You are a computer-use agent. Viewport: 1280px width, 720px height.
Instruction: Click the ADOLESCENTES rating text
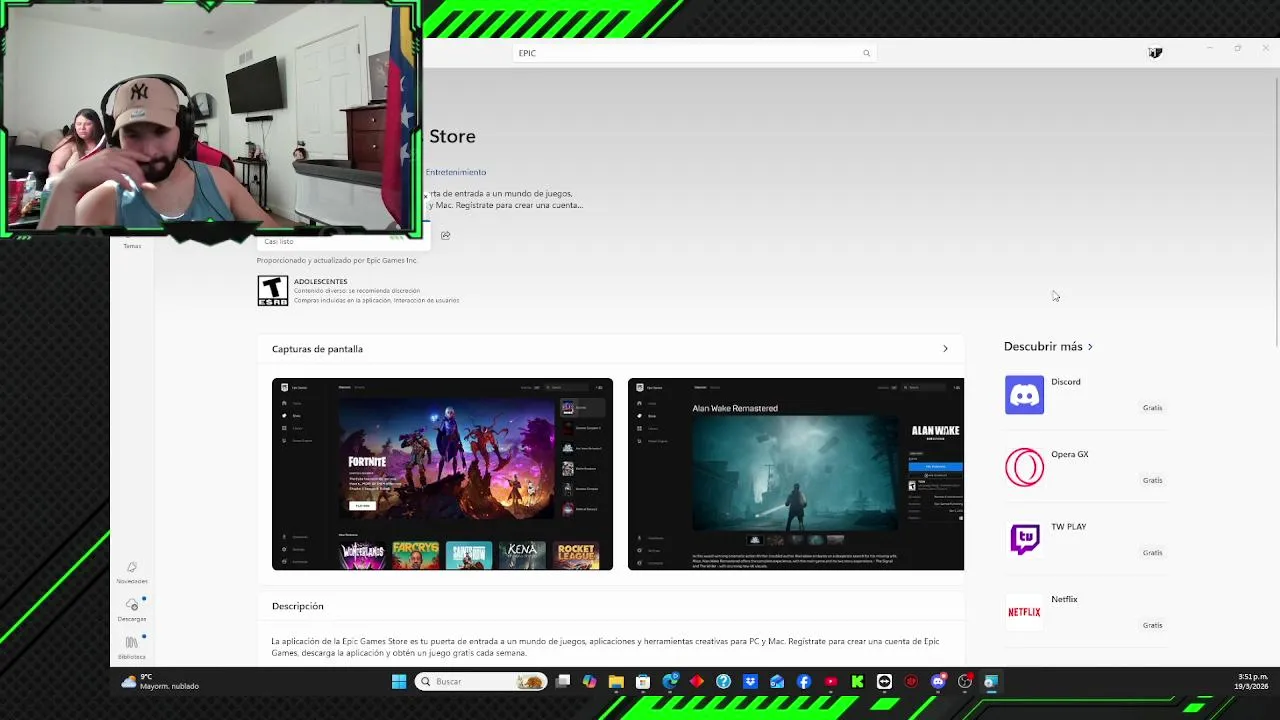coord(320,282)
